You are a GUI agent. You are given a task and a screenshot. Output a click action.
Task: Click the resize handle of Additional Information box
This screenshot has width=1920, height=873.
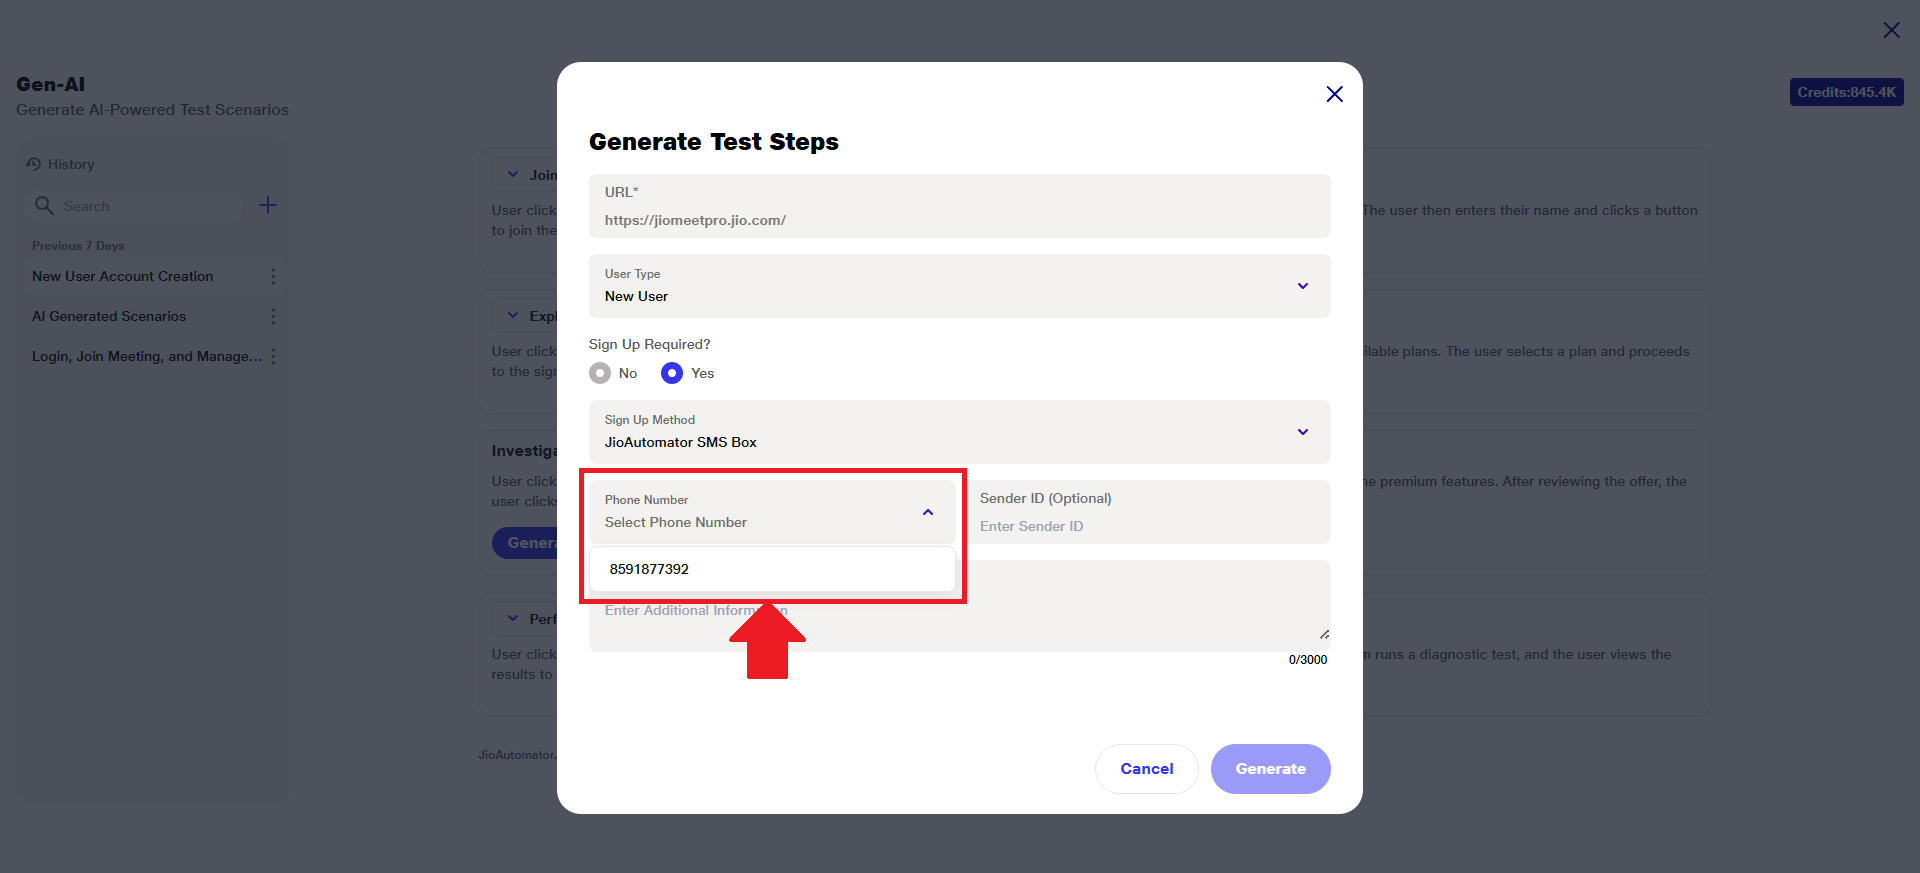click(x=1324, y=634)
